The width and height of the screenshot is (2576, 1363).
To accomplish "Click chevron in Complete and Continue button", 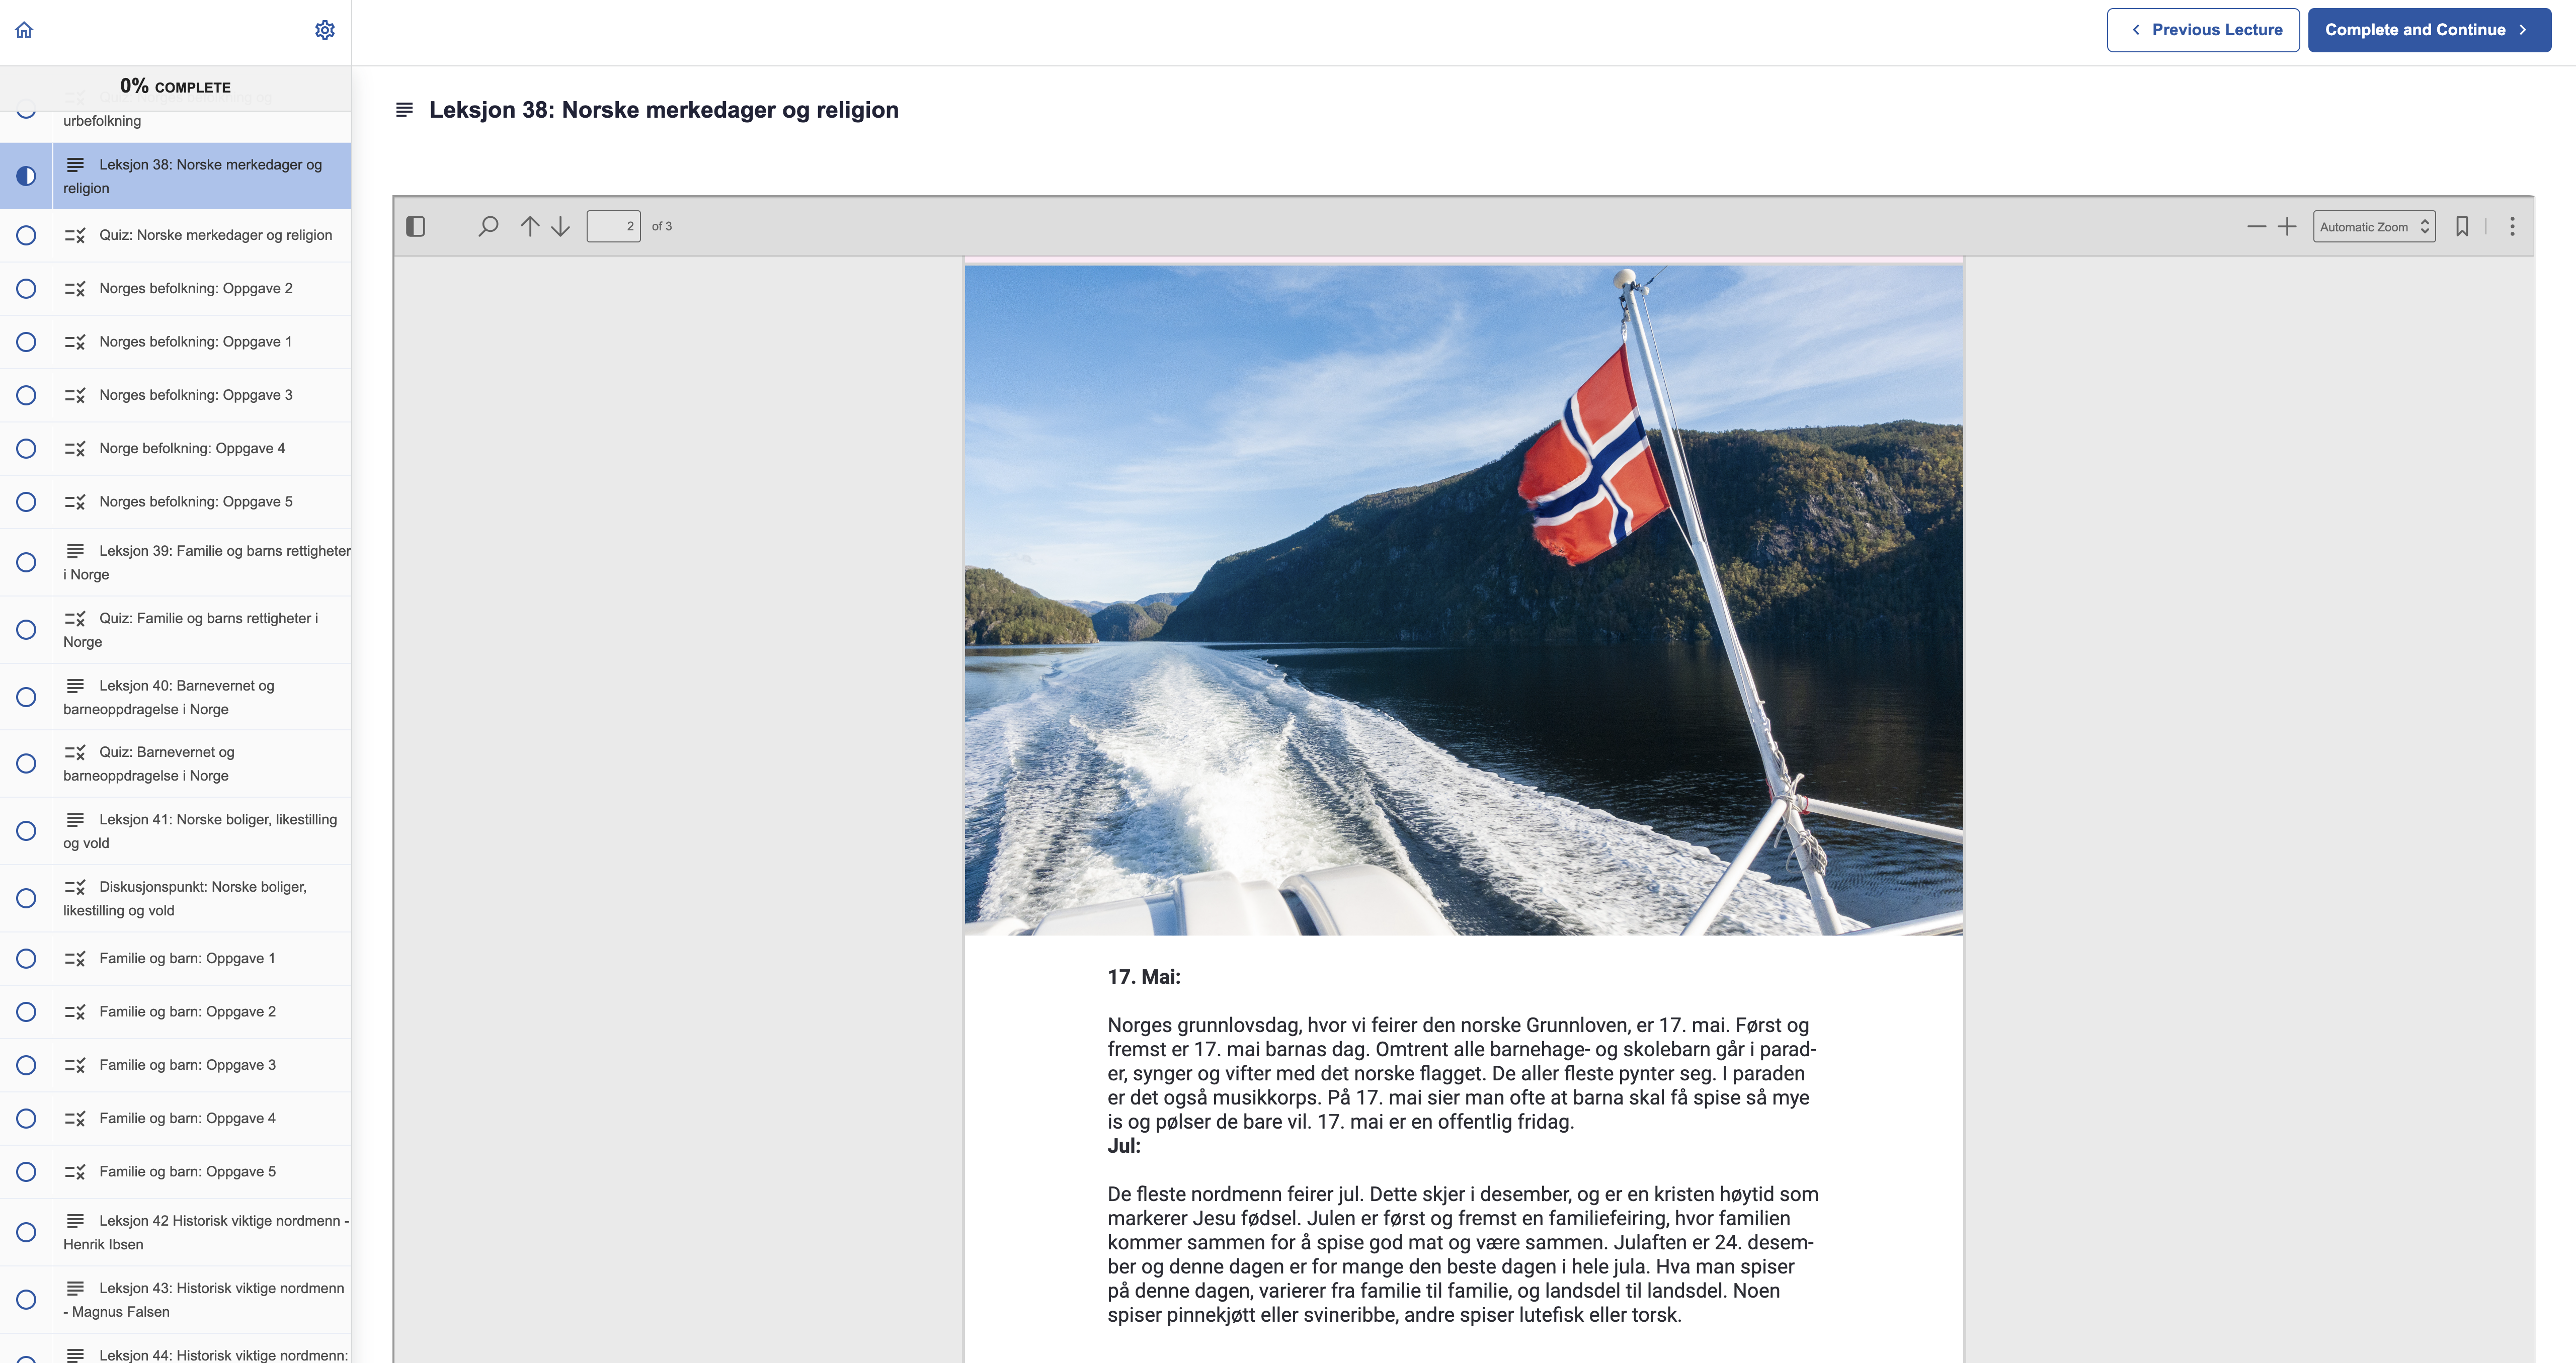I will (x=2523, y=30).
